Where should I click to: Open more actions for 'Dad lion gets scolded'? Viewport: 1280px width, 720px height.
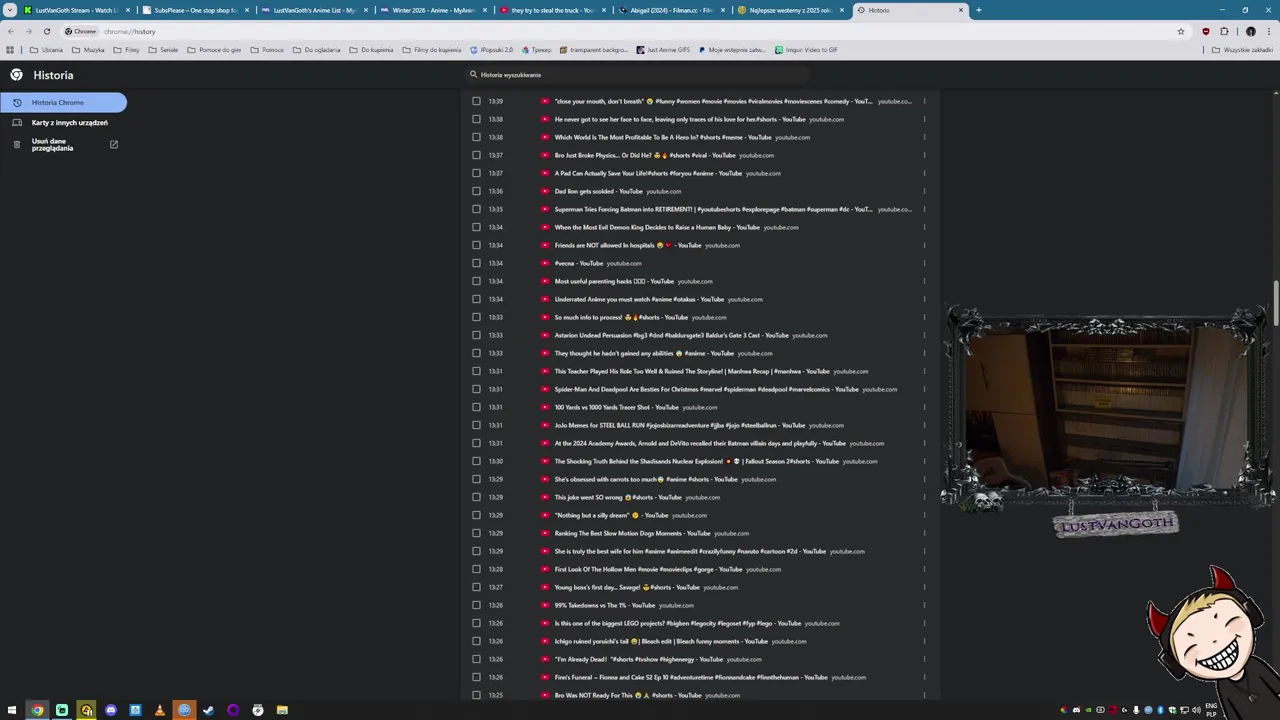924,191
